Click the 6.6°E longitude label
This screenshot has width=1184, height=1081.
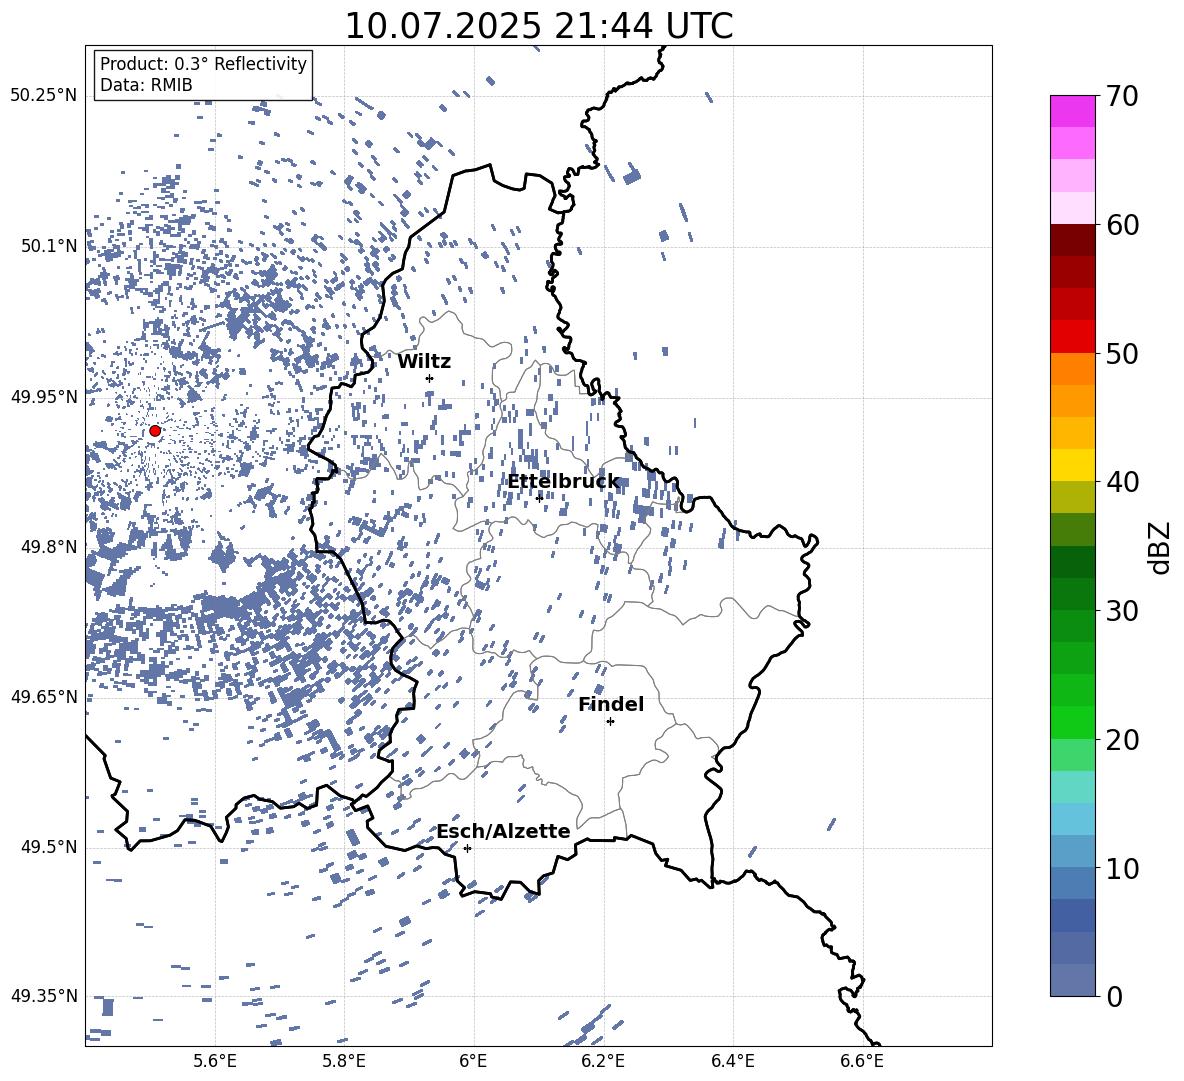862,1062
